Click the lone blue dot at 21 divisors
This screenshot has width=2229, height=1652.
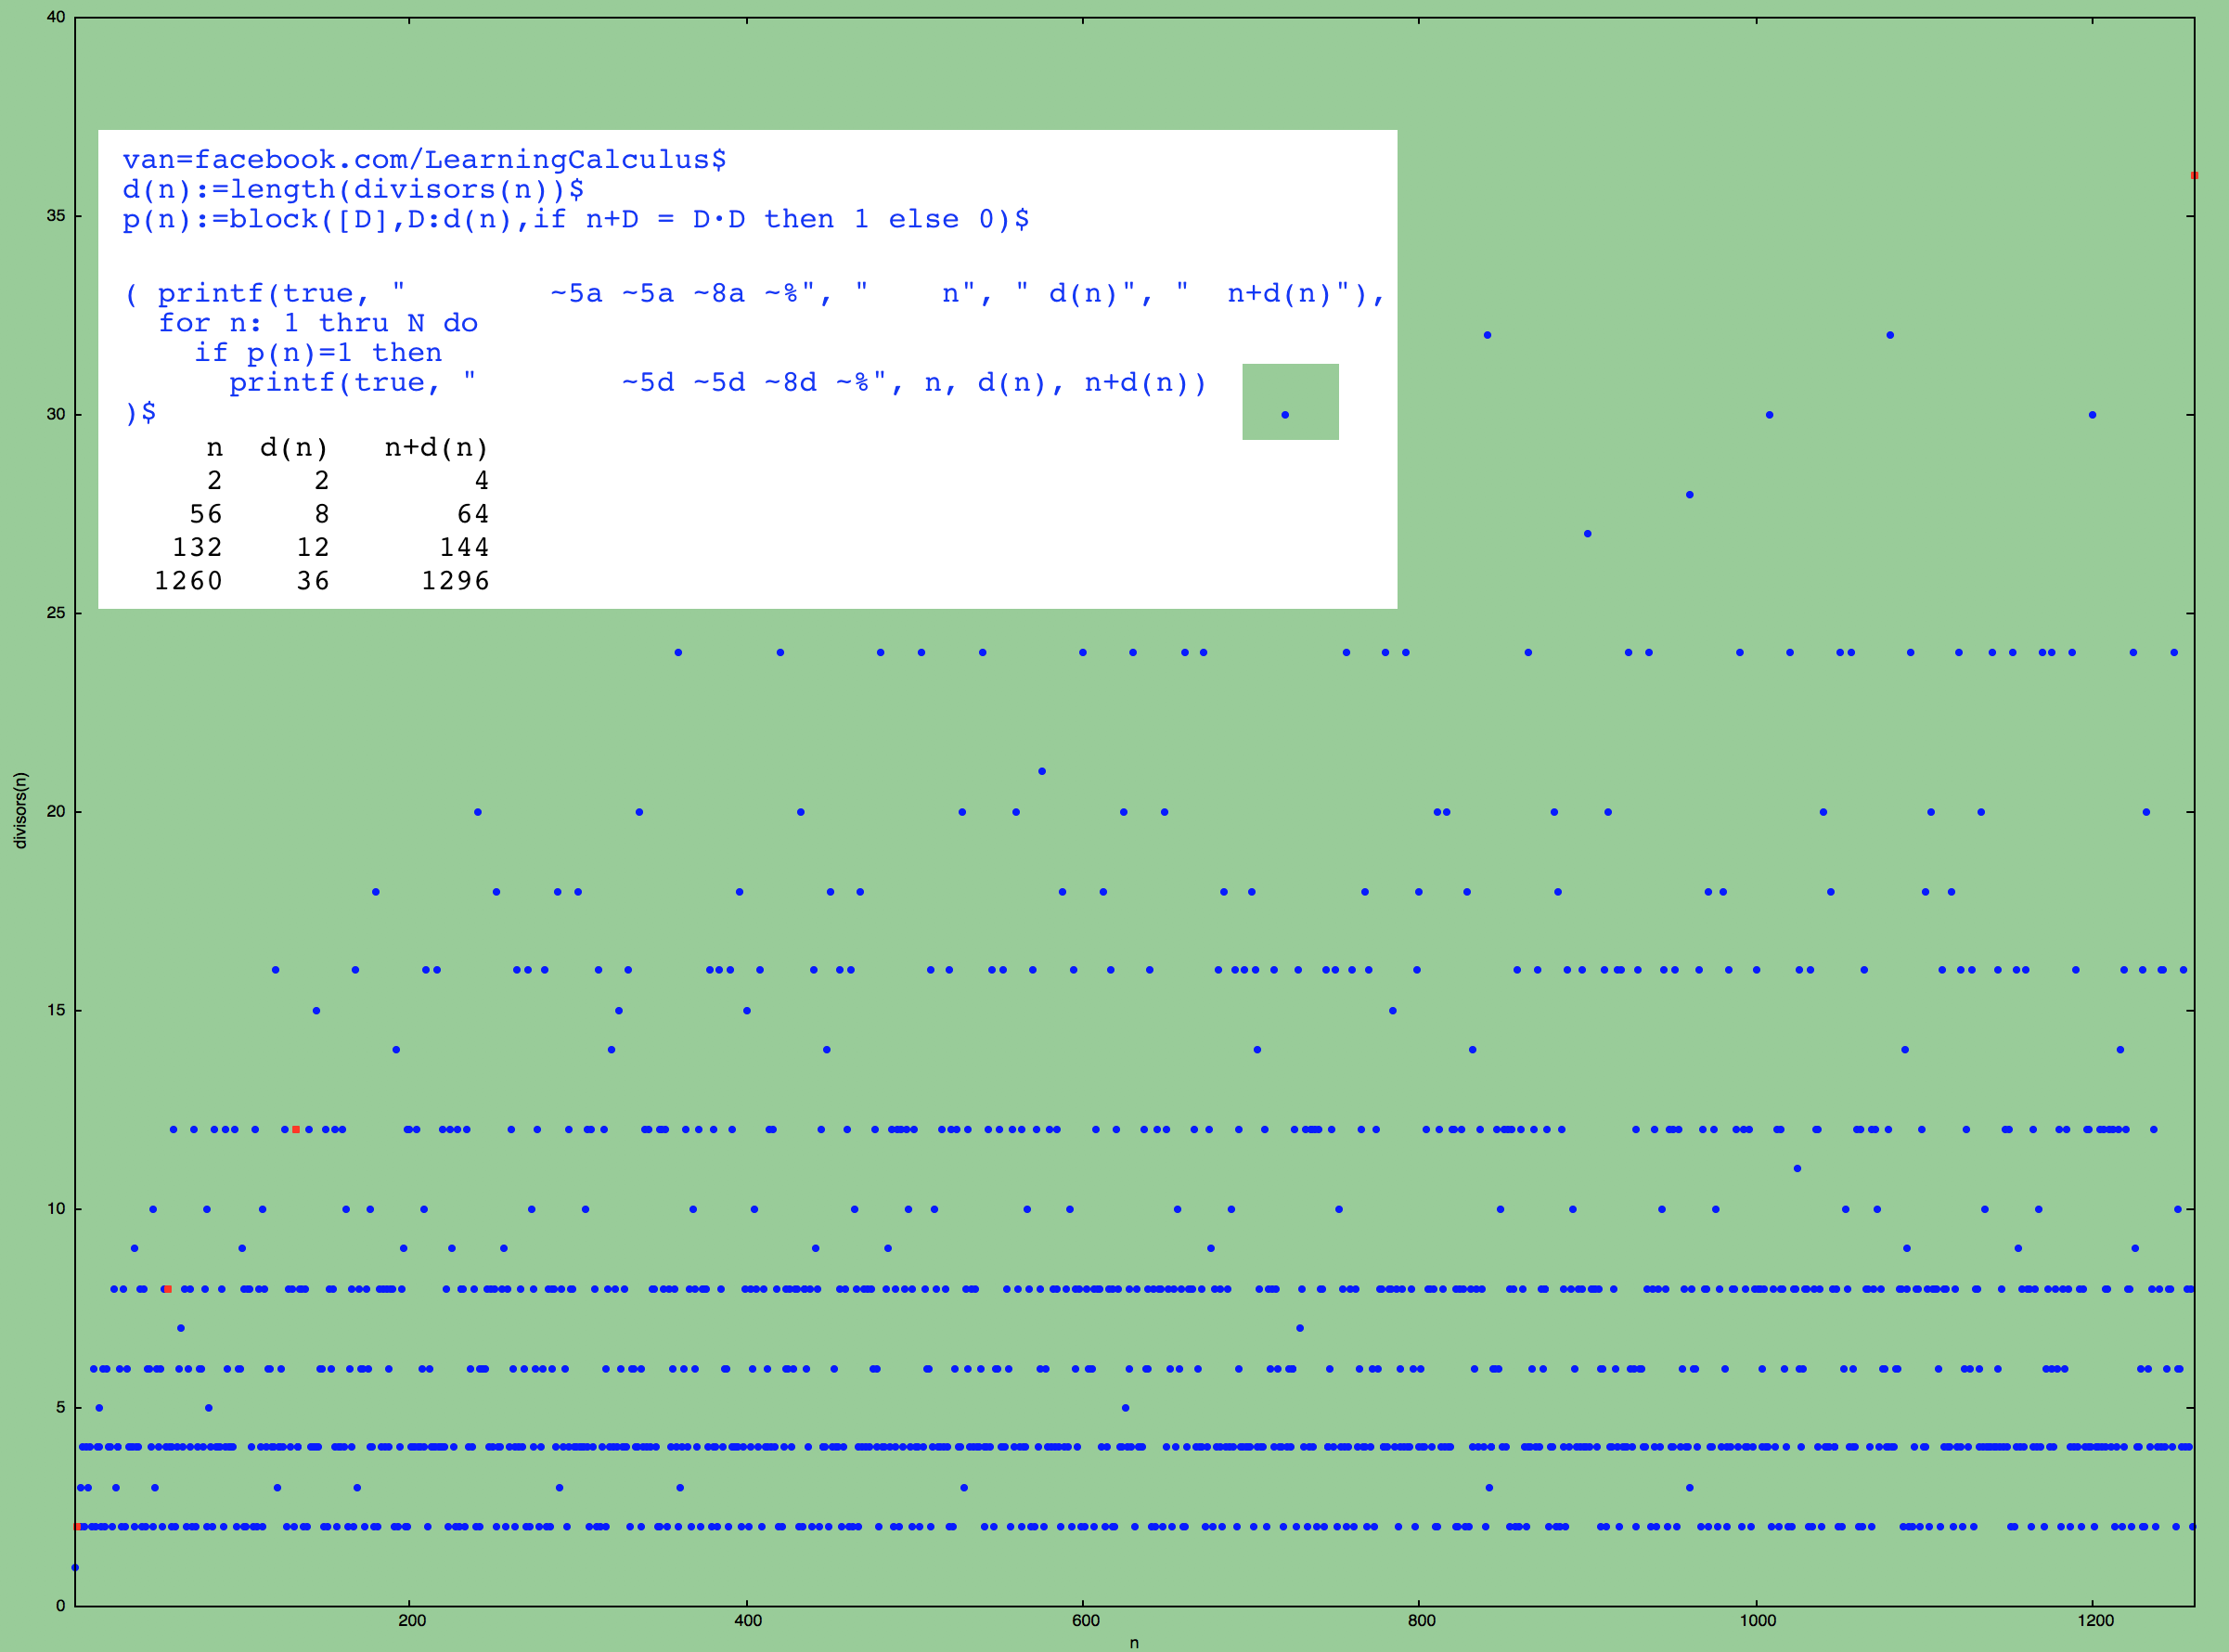[1042, 771]
